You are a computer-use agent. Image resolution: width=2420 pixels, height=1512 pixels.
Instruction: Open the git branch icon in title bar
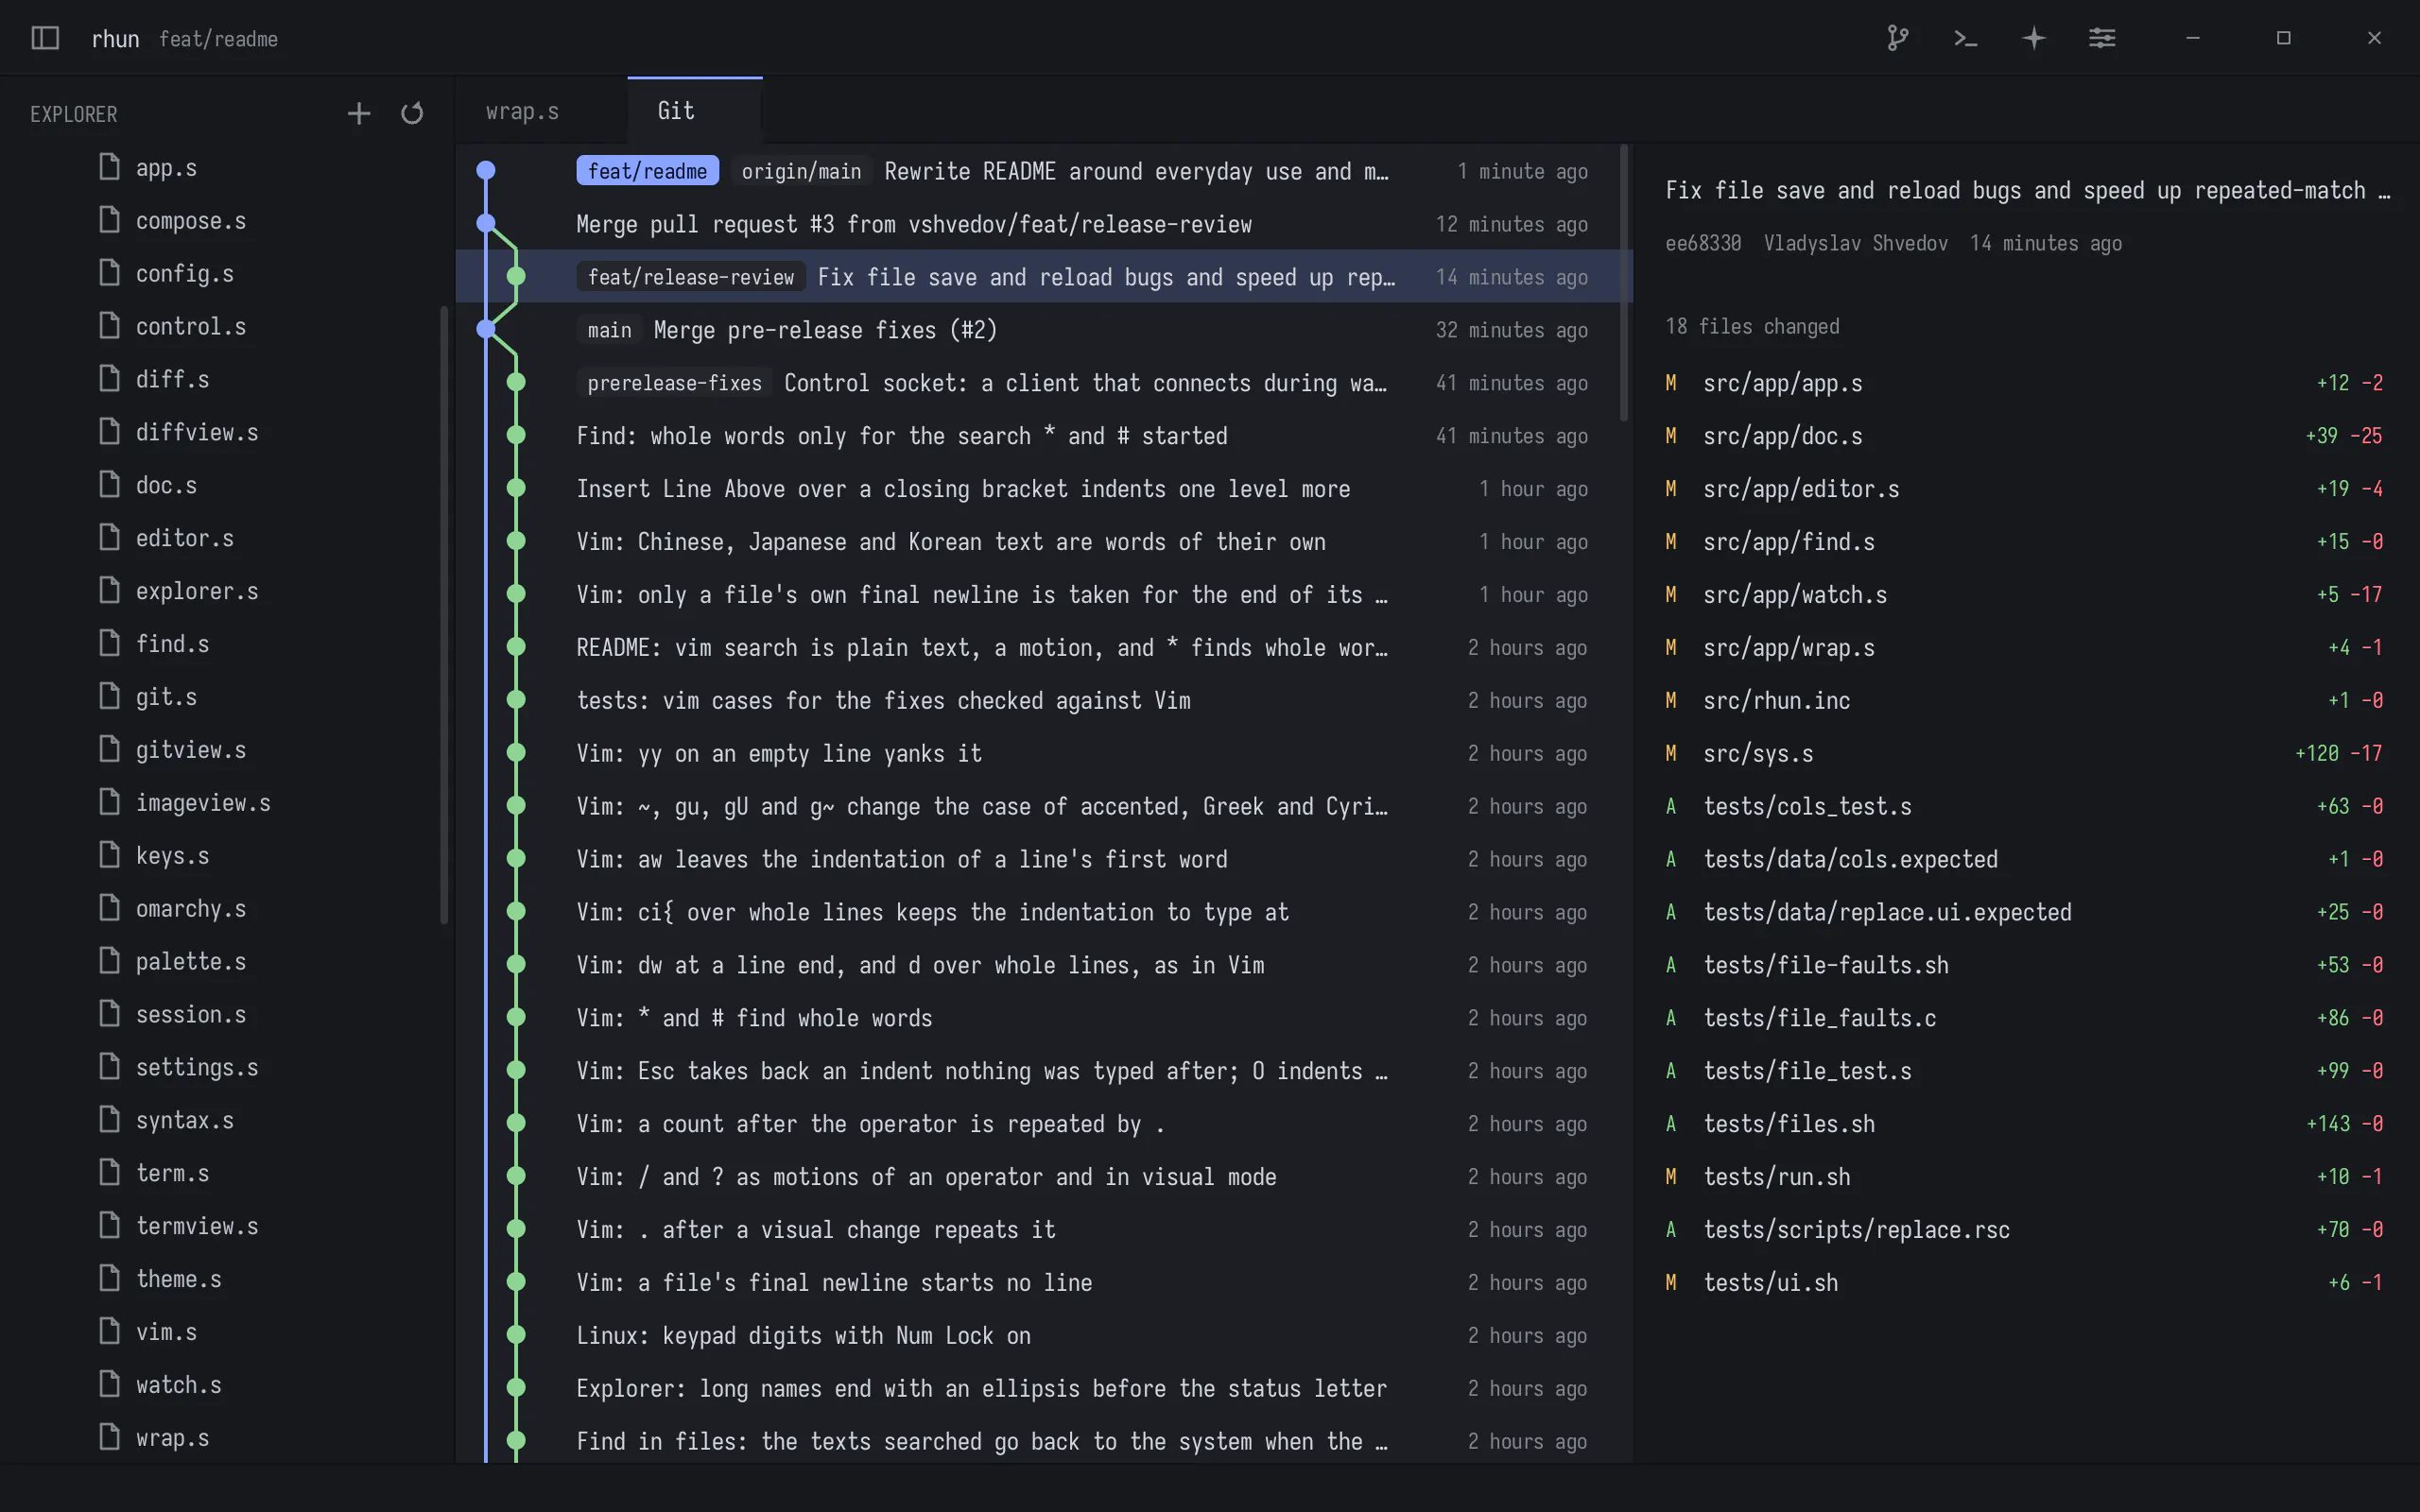coord(1897,38)
